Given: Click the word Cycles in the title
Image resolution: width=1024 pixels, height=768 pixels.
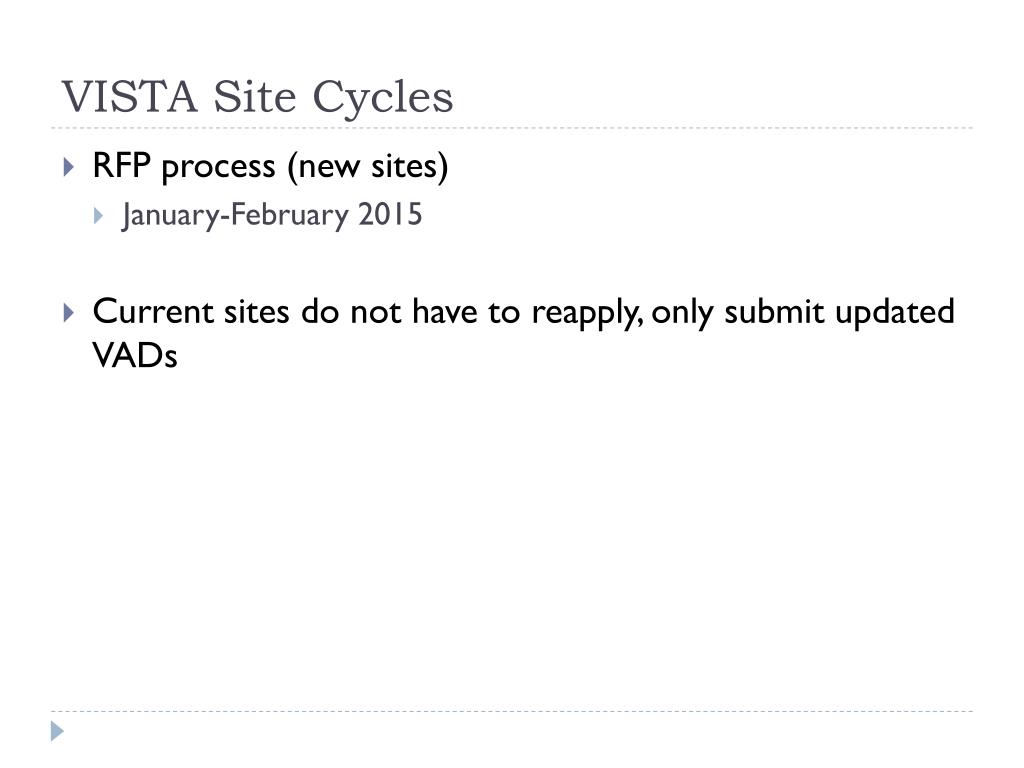Looking at the screenshot, I should tap(383, 98).
